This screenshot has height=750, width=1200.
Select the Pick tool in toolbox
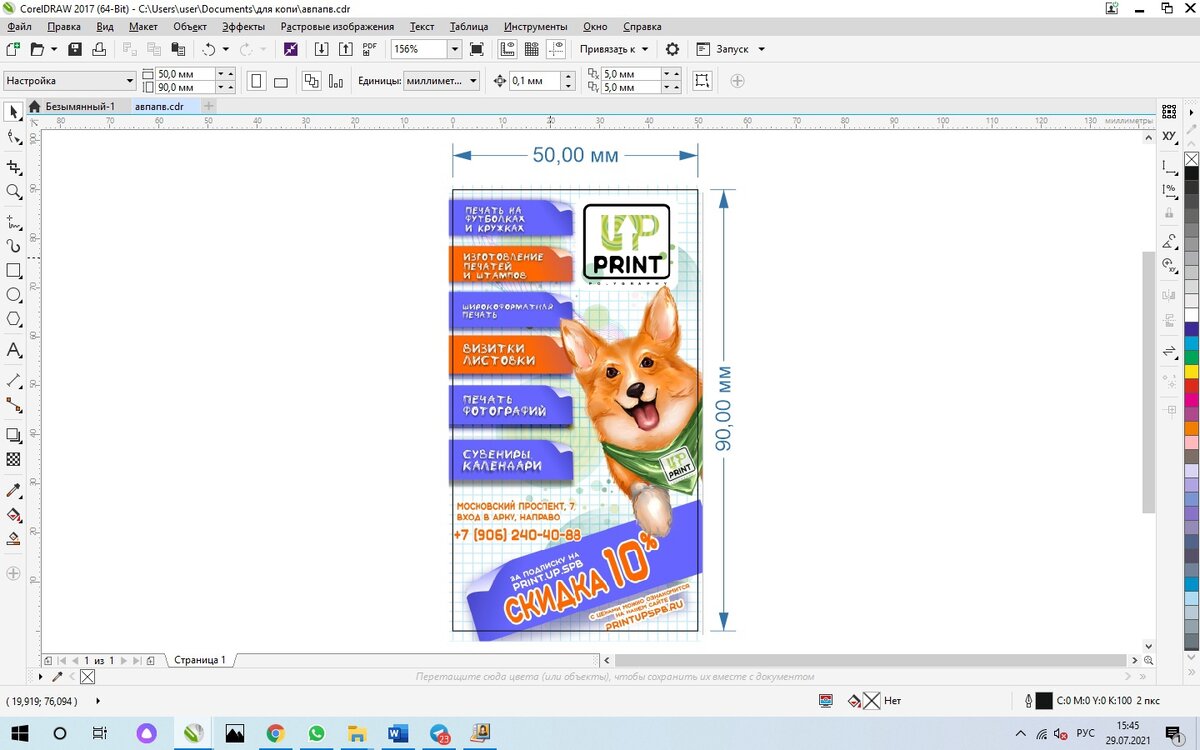(x=13, y=111)
